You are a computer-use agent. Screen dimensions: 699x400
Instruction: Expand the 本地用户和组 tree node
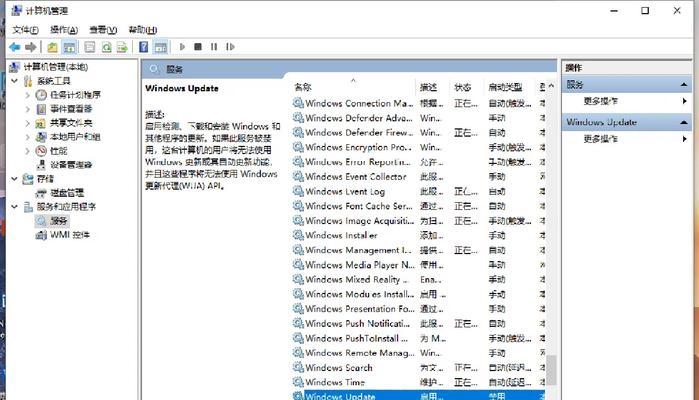click(28, 137)
